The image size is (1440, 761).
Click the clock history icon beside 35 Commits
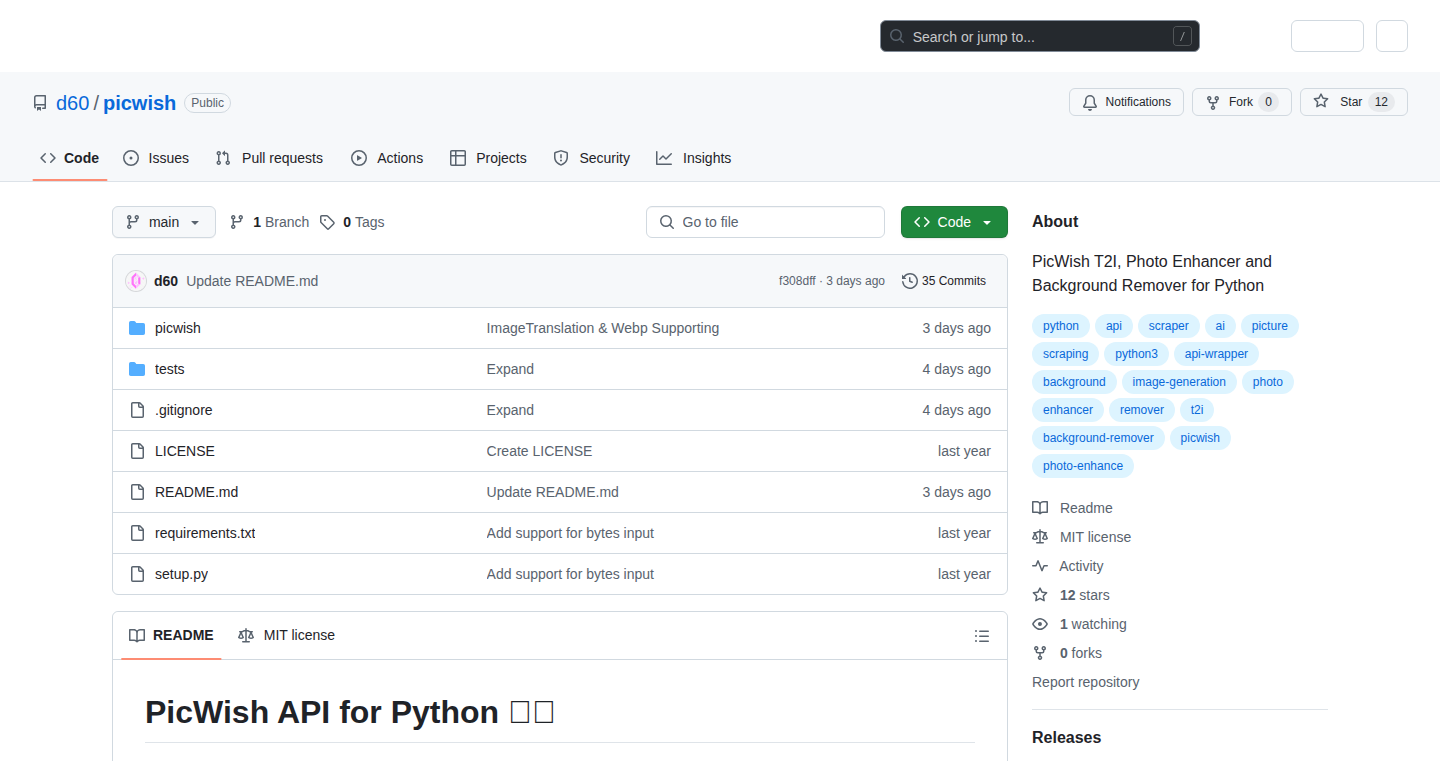[x=909, y=281]
